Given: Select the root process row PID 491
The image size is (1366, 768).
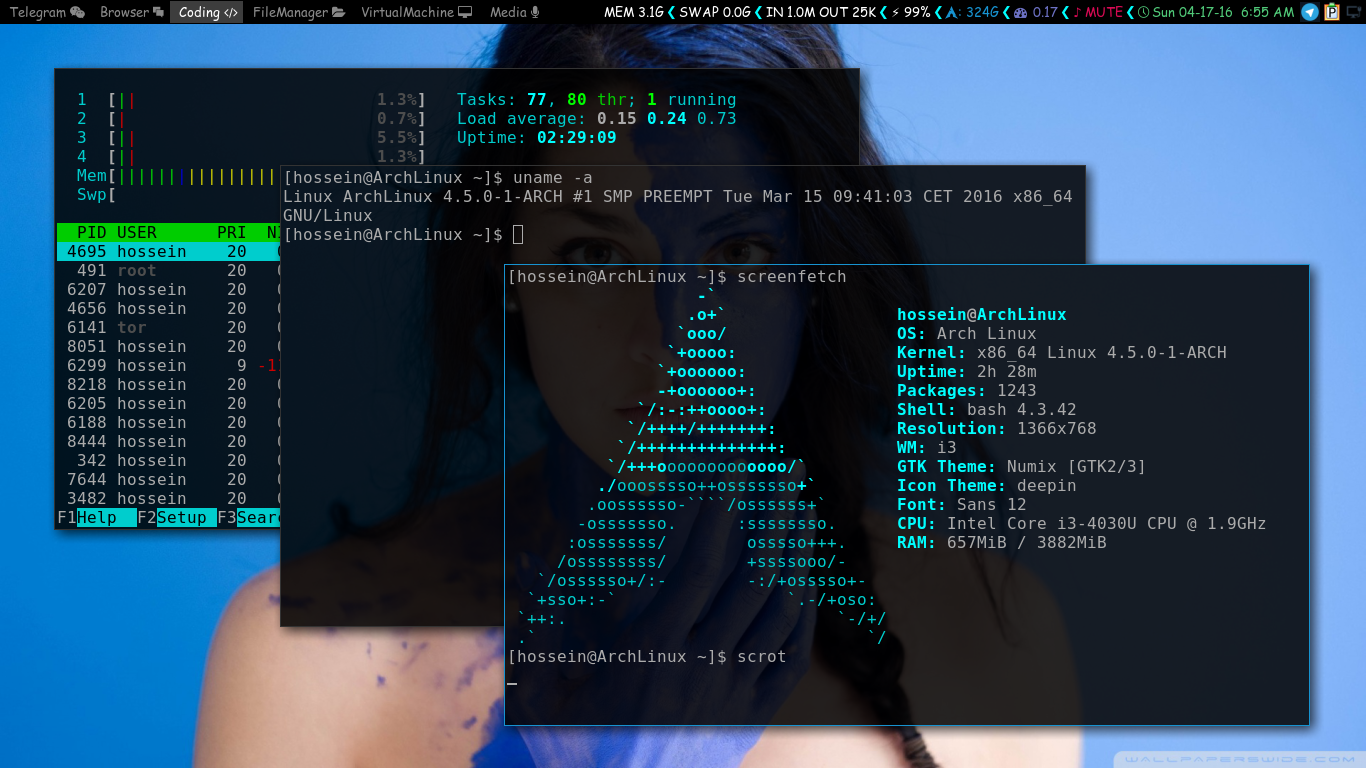Looking at the screenshot, I should pyautogui.click(x=168, y=270).
